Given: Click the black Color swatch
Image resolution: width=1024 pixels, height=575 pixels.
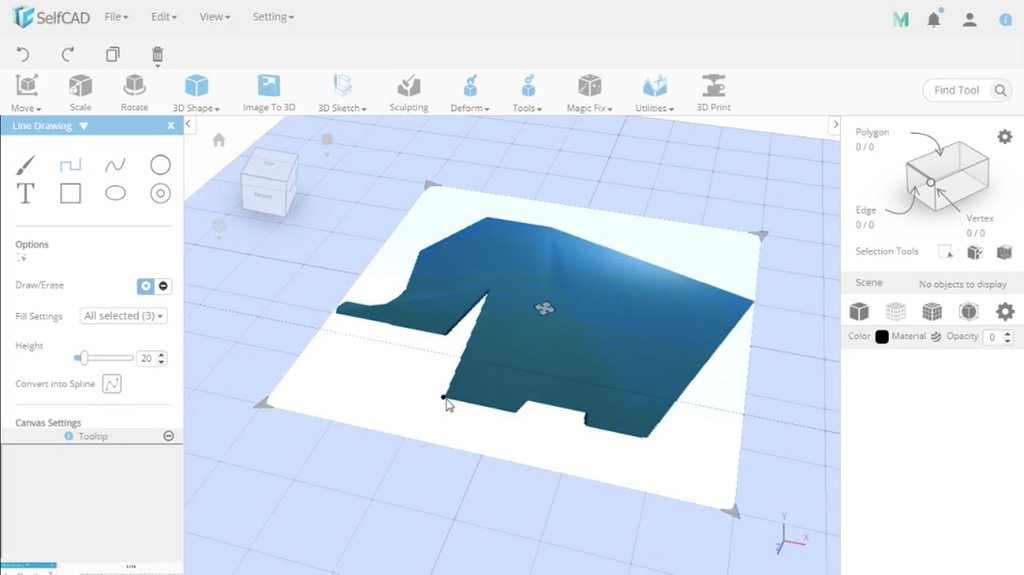Looking at the screenshot, I should click(882, 337).
